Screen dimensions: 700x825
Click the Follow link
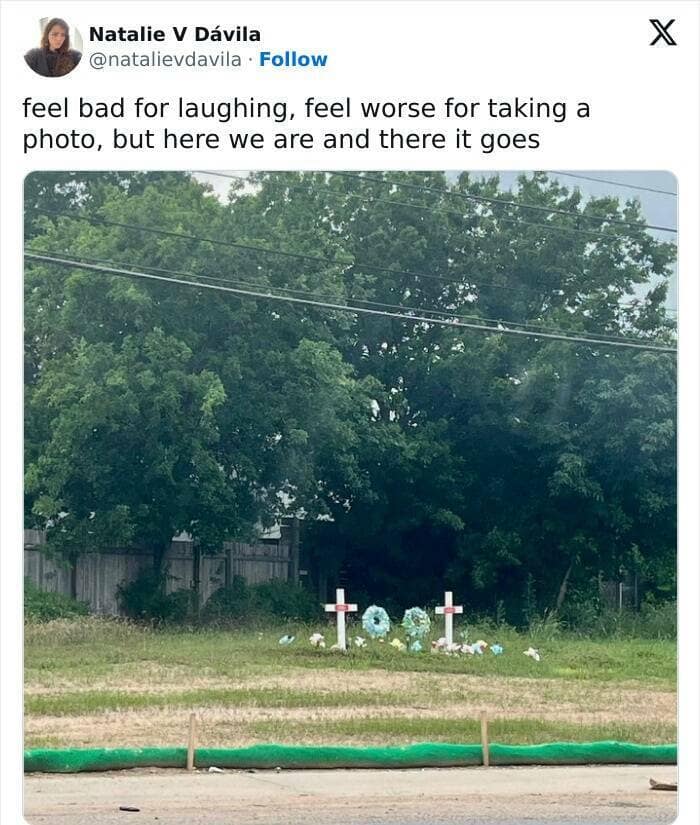pos(293,59)
